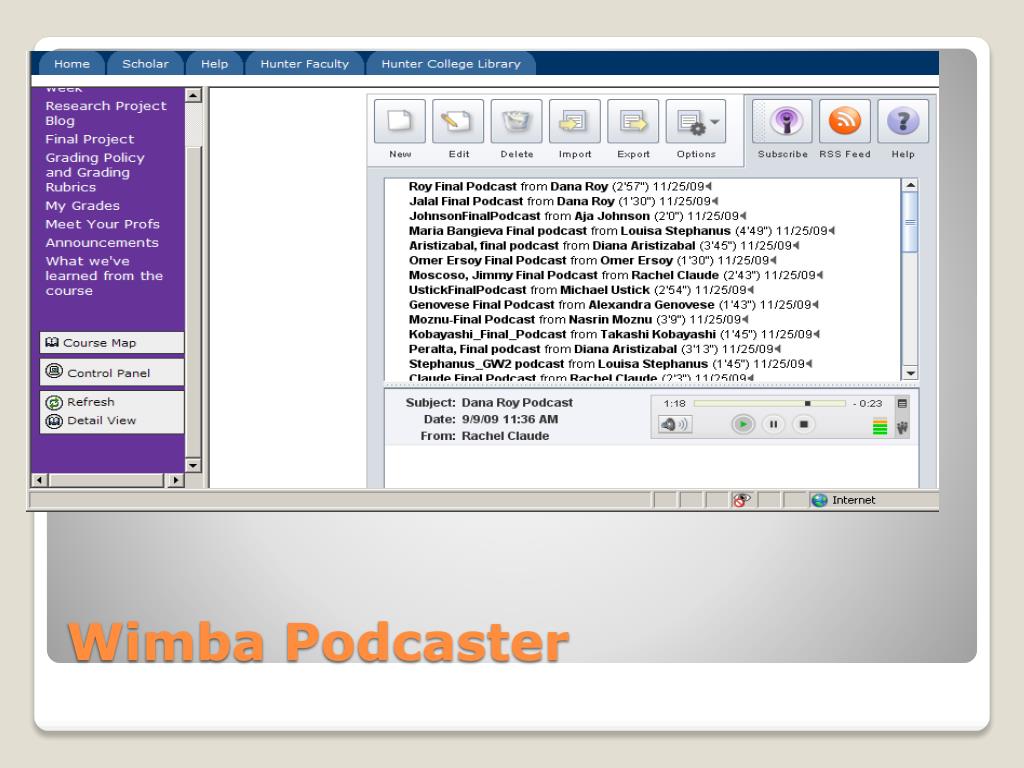Click the podcast list scrollbar thumb

(x=910, y=222)
